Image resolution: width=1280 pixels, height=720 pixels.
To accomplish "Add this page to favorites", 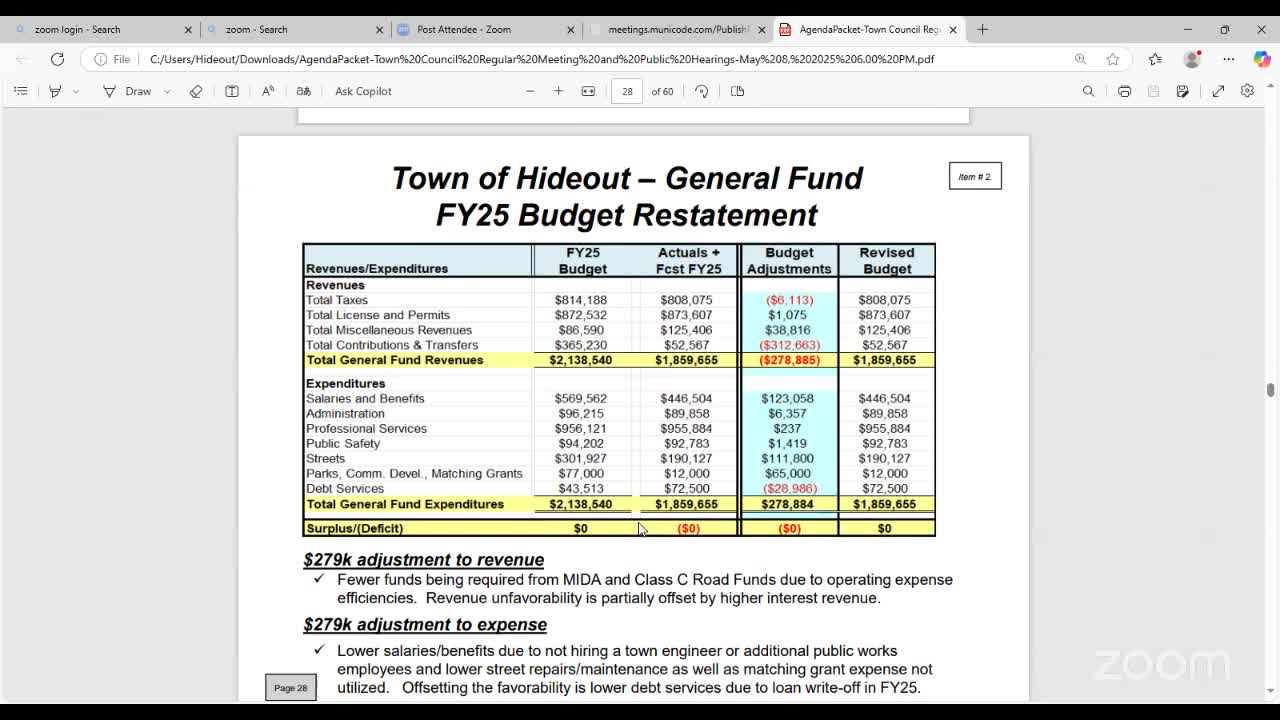I will pos(1113,59).
